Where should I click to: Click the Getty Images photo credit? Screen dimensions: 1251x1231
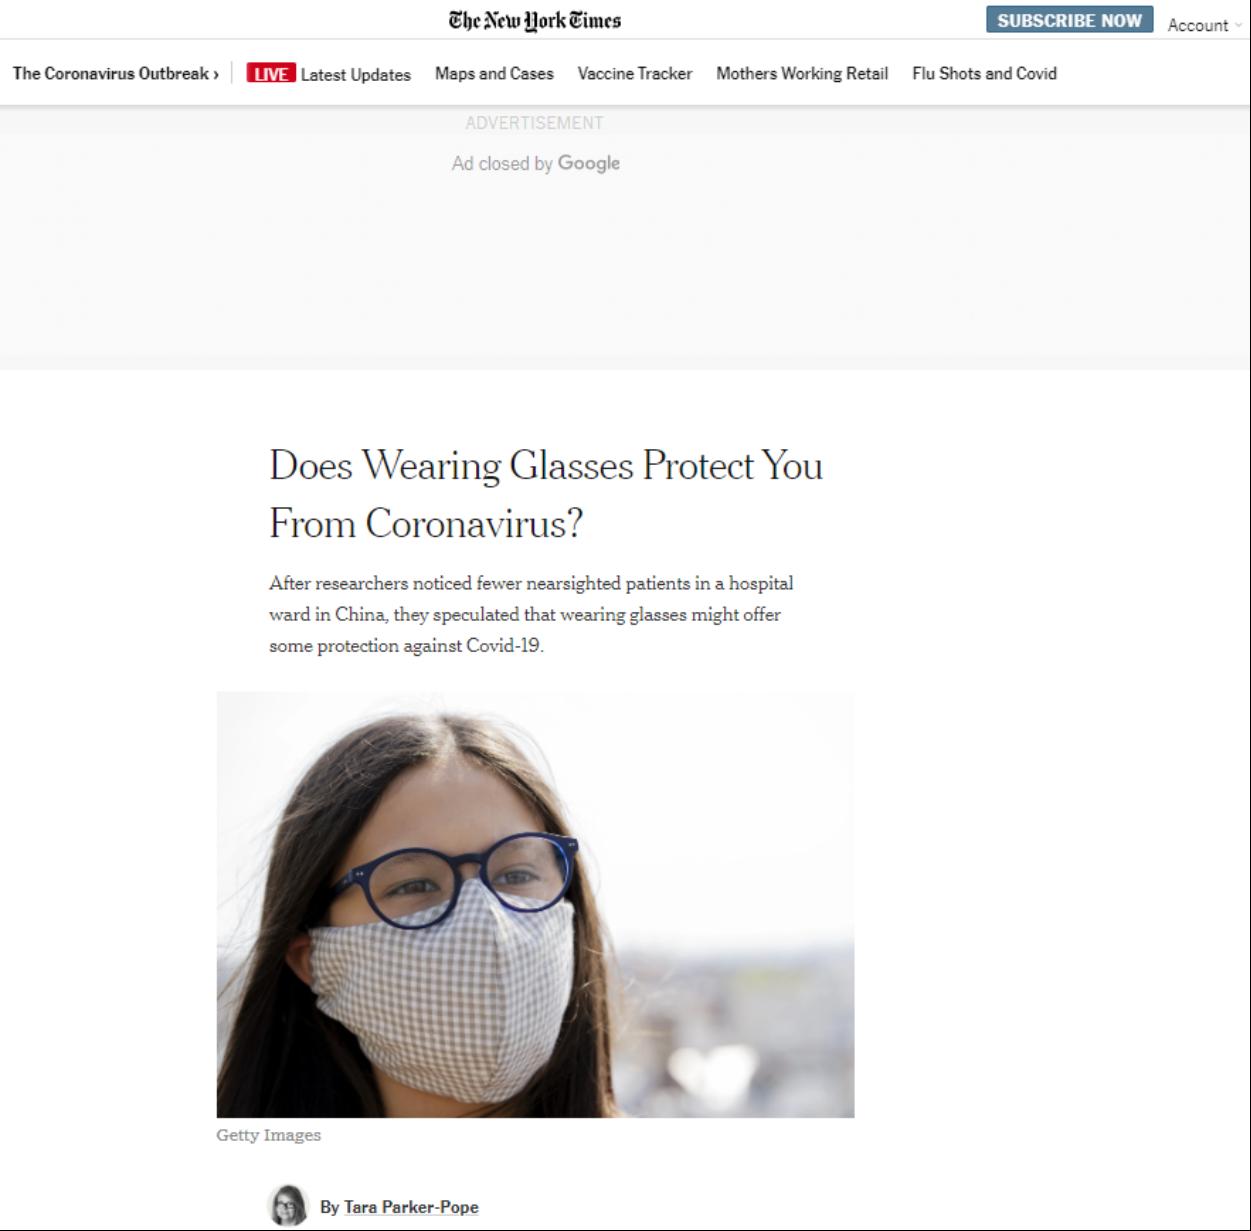pos(269,1135)
